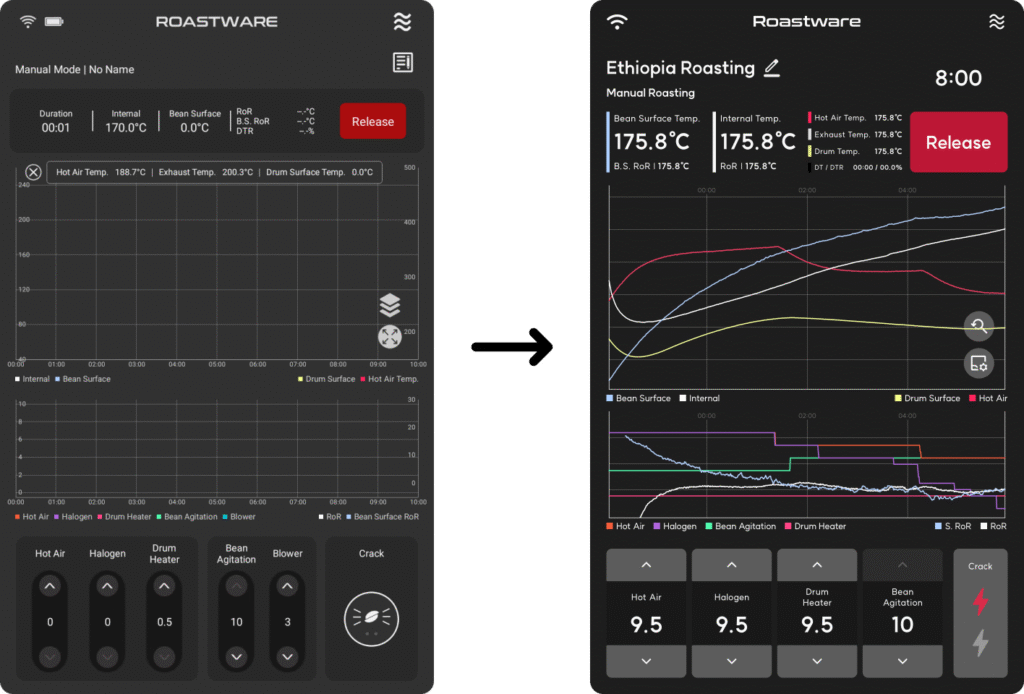The image size is (1024, 694).
Task: Open the chart layers icon, left screen
Action: click(390, 305)
